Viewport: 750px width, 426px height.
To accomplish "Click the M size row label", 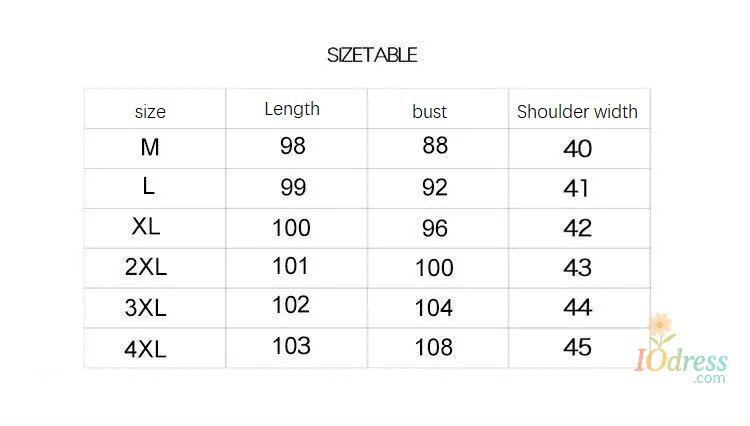I will pos(150,148).
